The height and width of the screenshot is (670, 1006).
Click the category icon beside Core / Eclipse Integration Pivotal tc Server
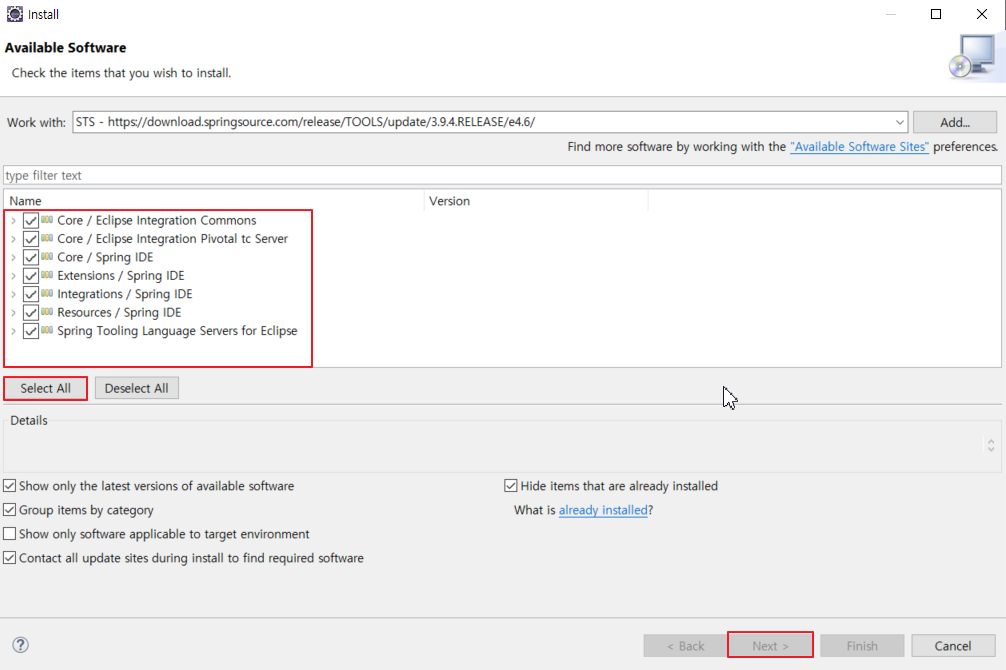point(47,238)
